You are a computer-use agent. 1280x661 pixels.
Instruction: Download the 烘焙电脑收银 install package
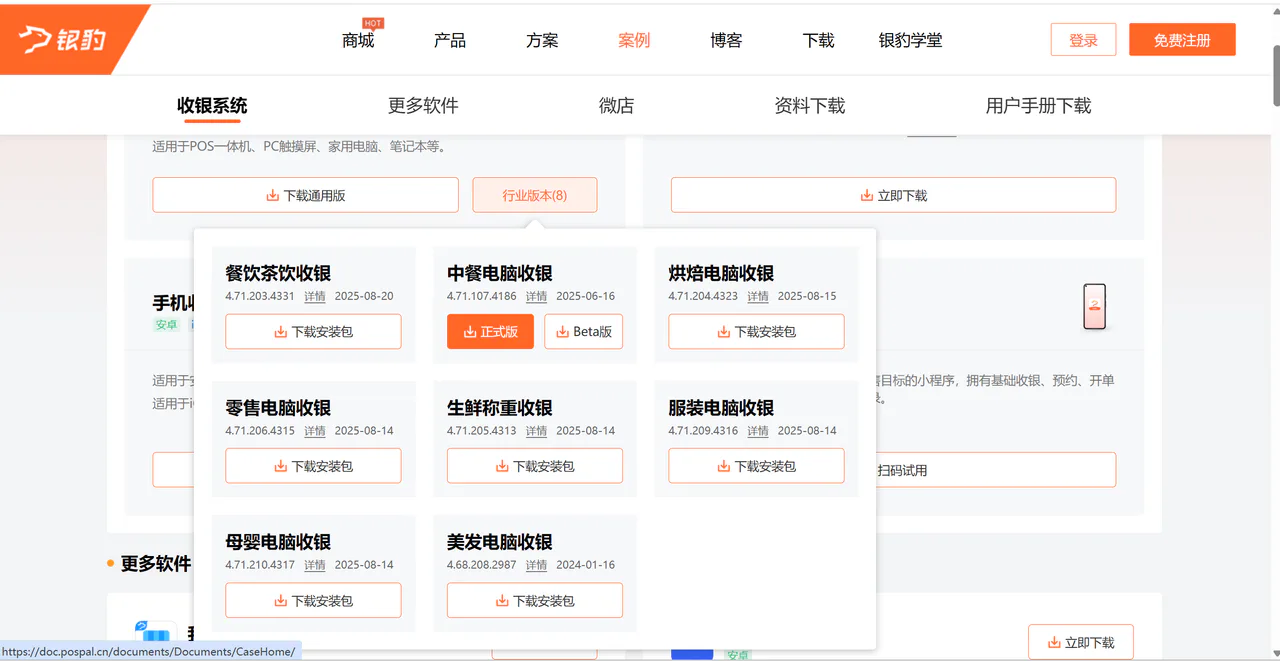756,331
